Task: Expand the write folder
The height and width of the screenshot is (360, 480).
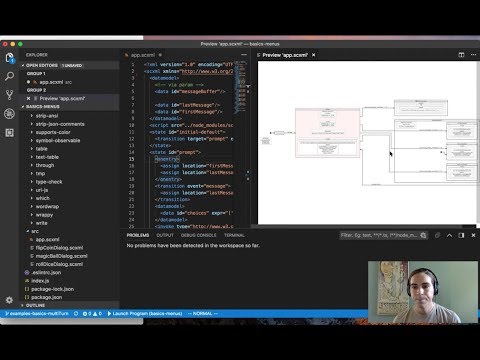Action: (x=42, y=223)
